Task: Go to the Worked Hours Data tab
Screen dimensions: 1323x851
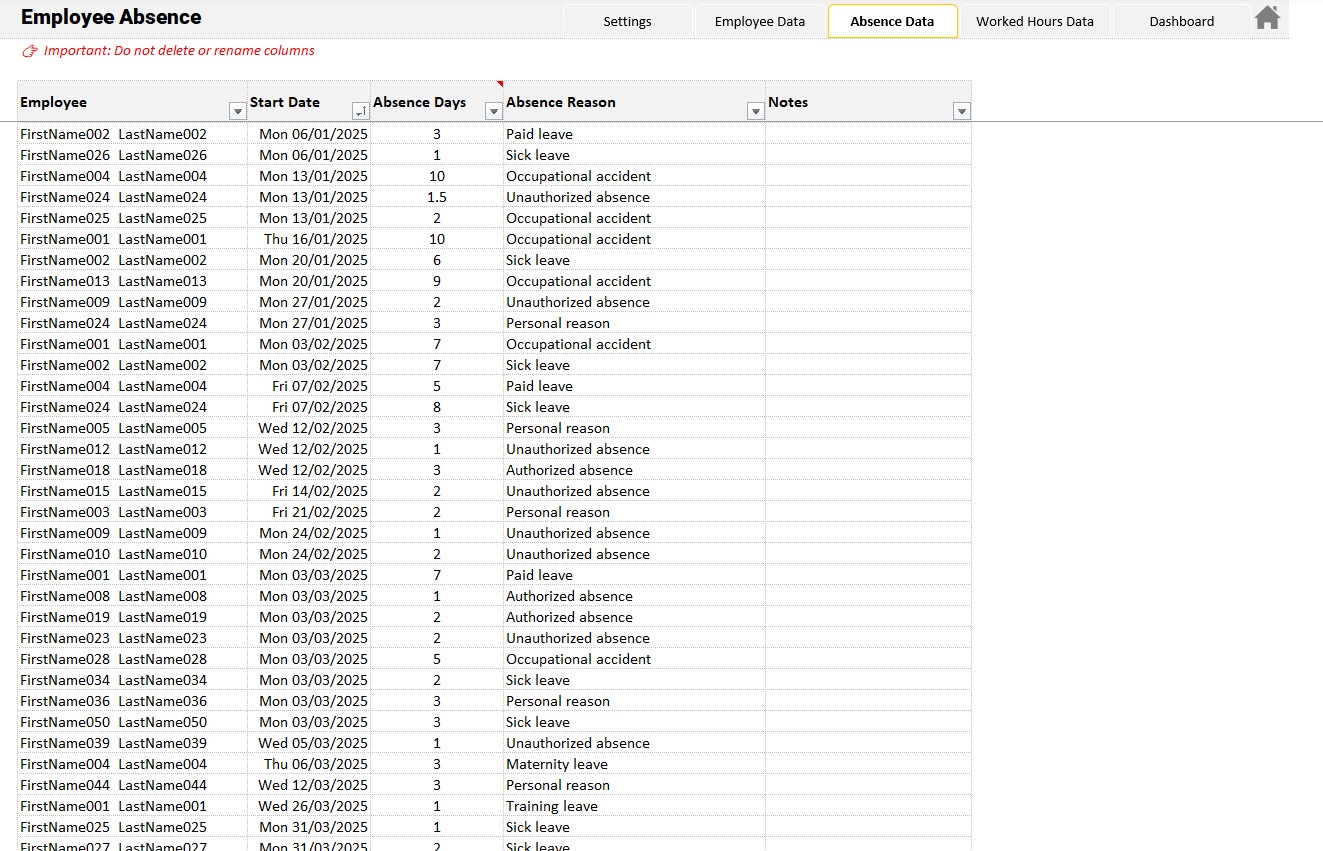Action: [1034, 21]
